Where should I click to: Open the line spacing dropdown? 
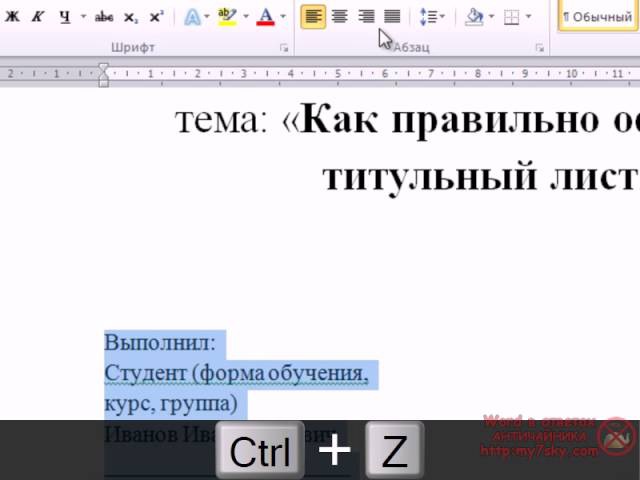[431, 16]
